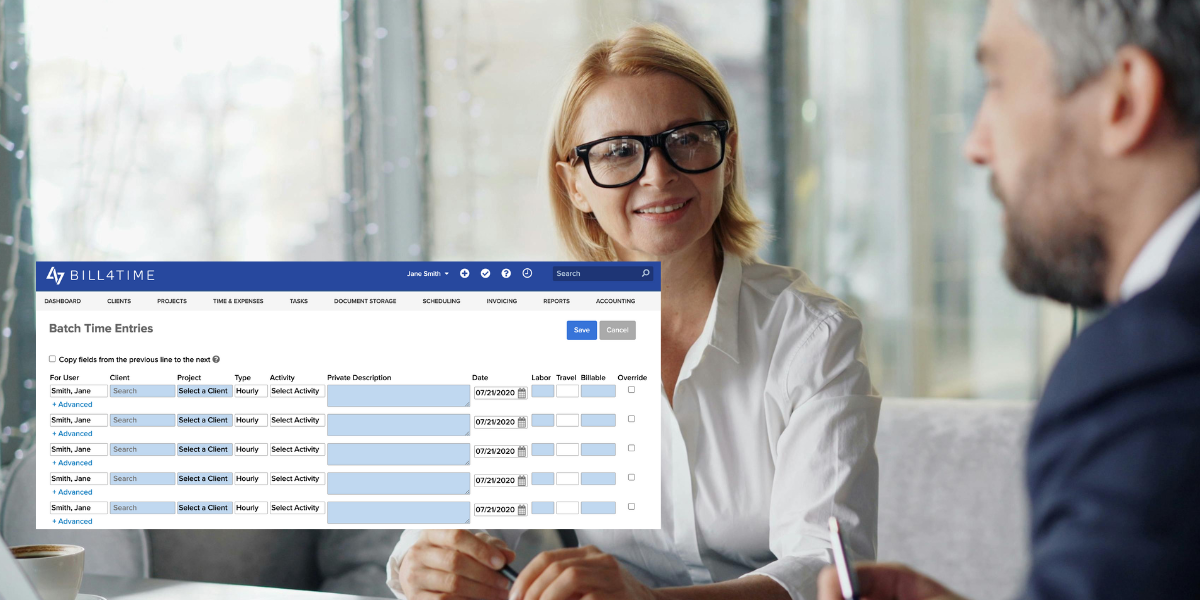
Task: Click the plus add-new icon in header
Action: pyautogui.click(x=464, y=273)
